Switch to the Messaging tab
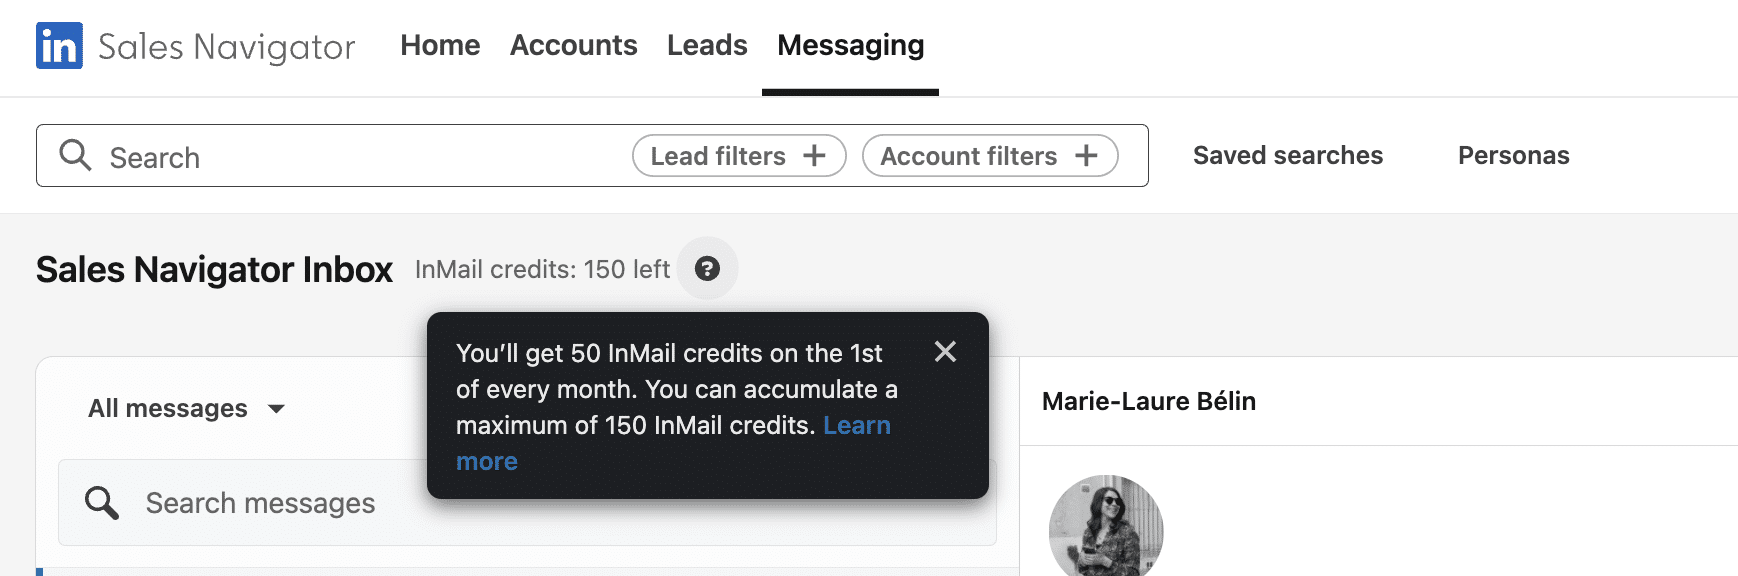Screen dimensions: 1738x576 click(x=849, y=45)
